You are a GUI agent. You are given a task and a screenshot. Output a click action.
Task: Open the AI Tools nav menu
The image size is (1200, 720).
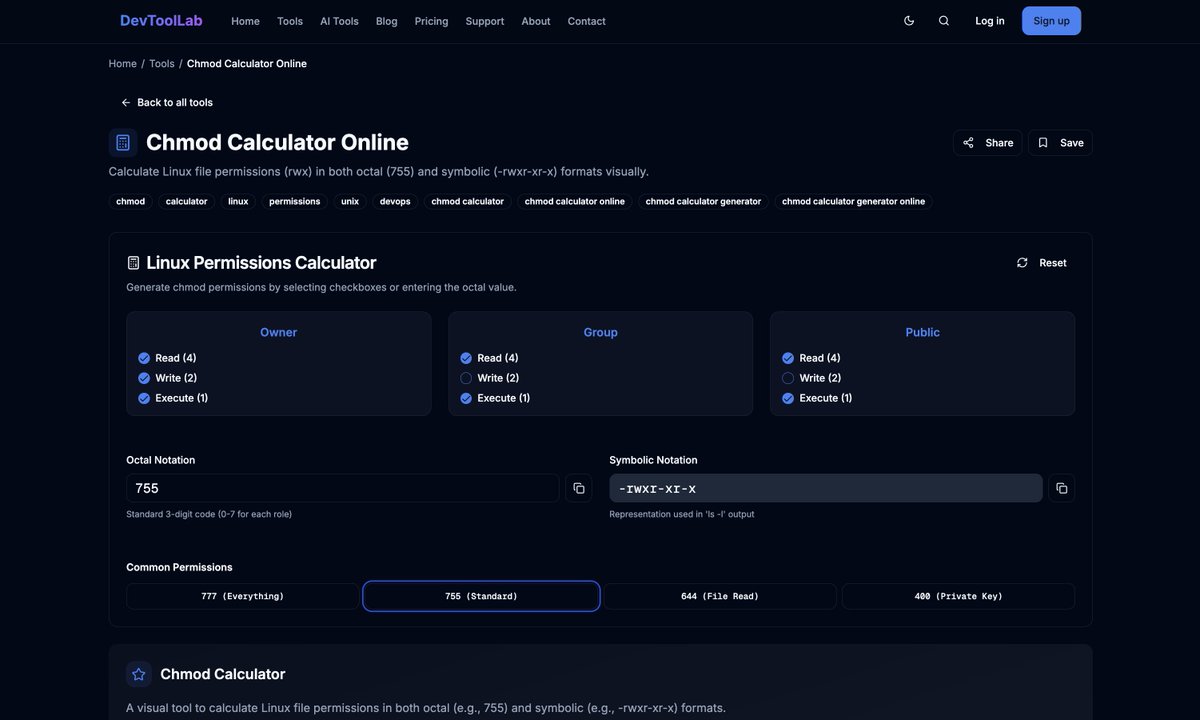(339, 21)
